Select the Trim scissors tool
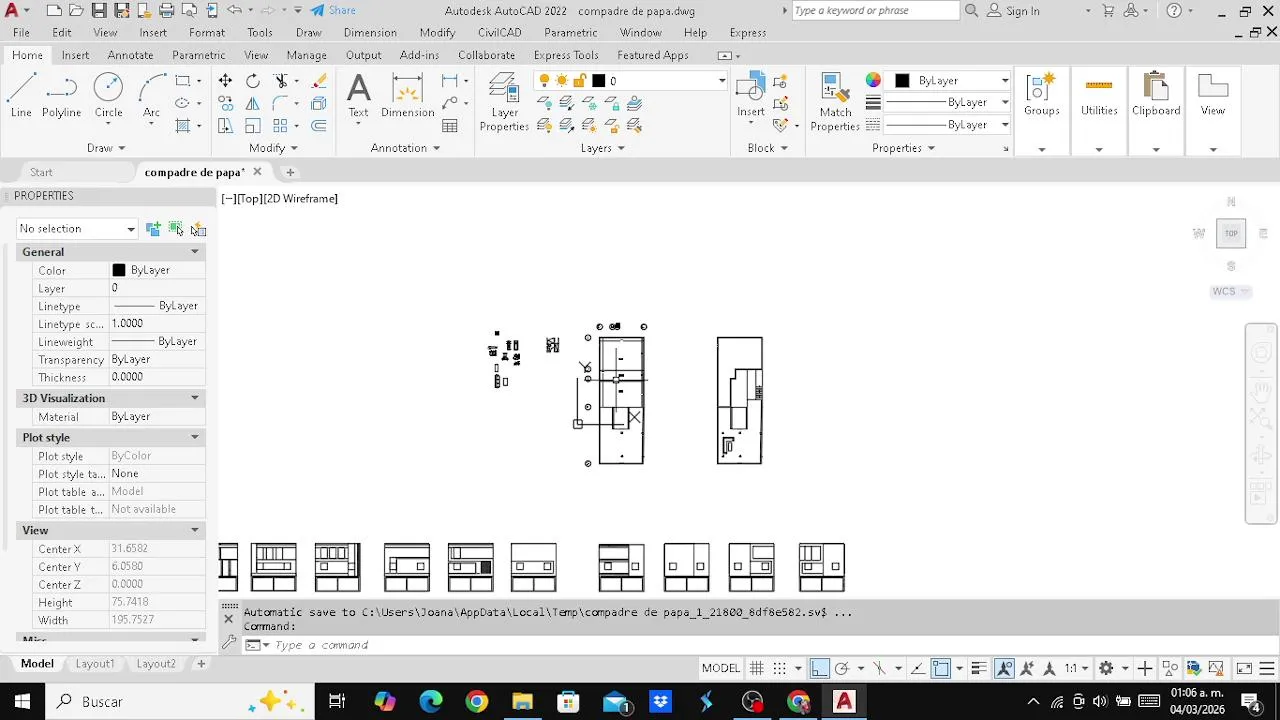Screen dimensions: 1280x720 click(x=281, y=81)
